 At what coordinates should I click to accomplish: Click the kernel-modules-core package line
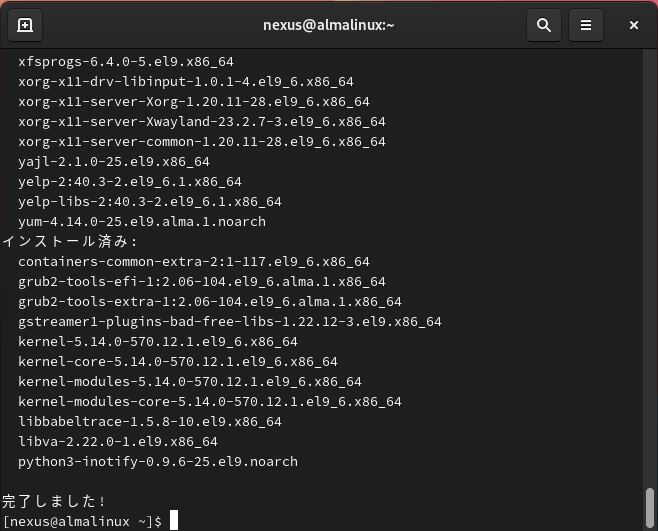tap(210, 401)
